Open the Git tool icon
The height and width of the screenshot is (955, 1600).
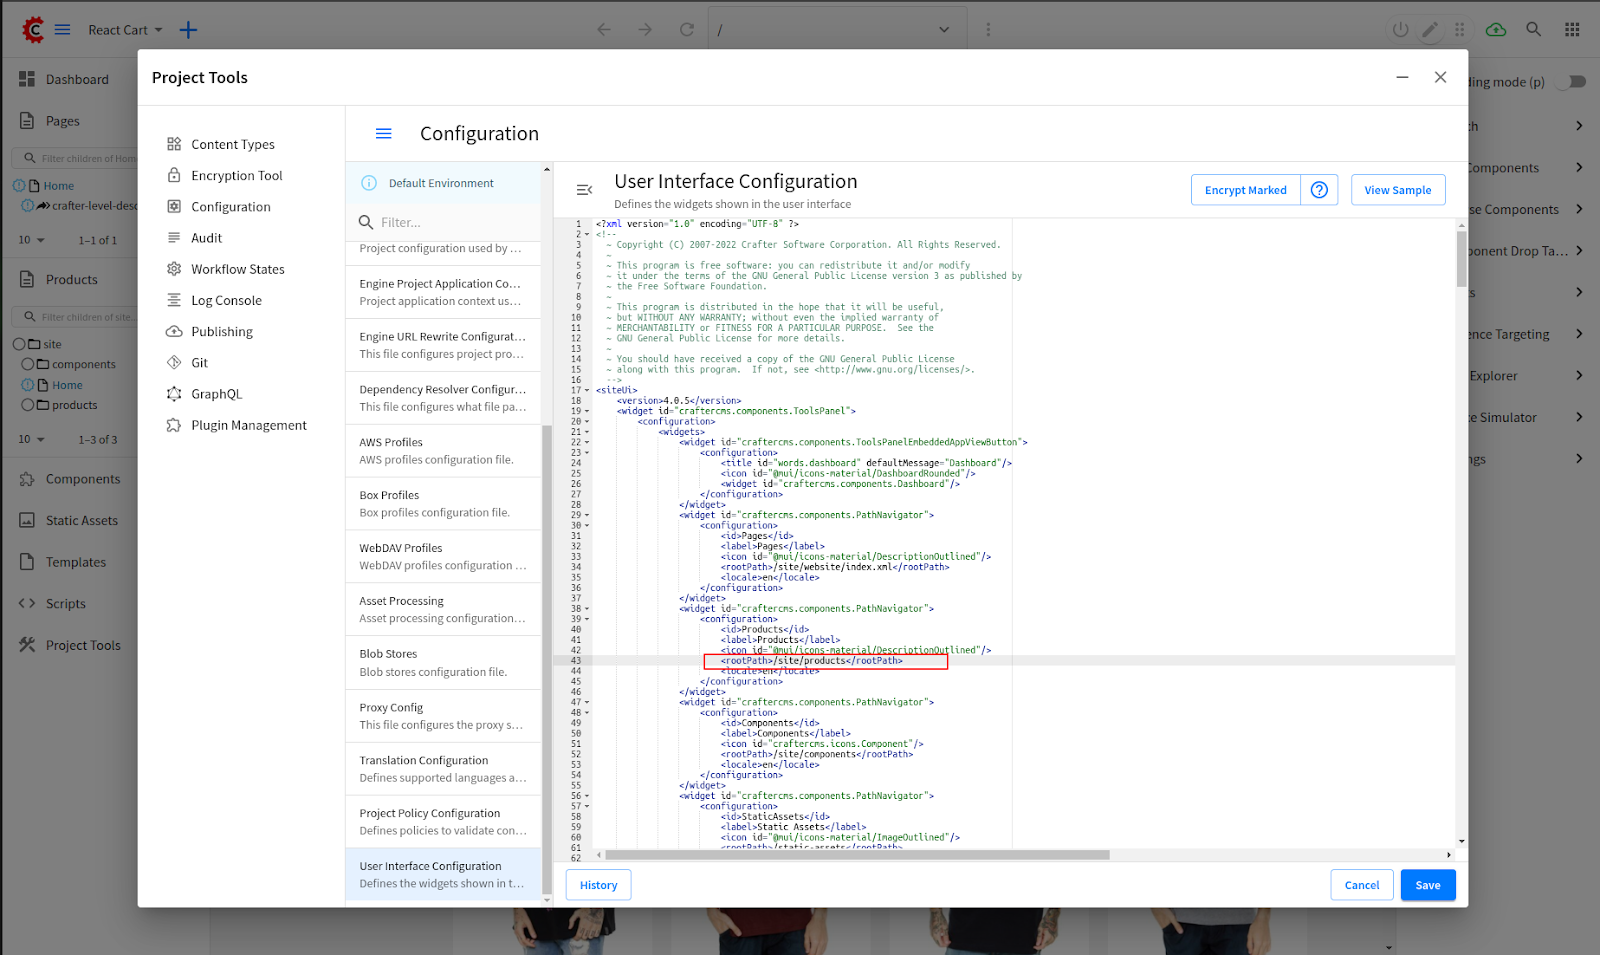tap(174, 363)
